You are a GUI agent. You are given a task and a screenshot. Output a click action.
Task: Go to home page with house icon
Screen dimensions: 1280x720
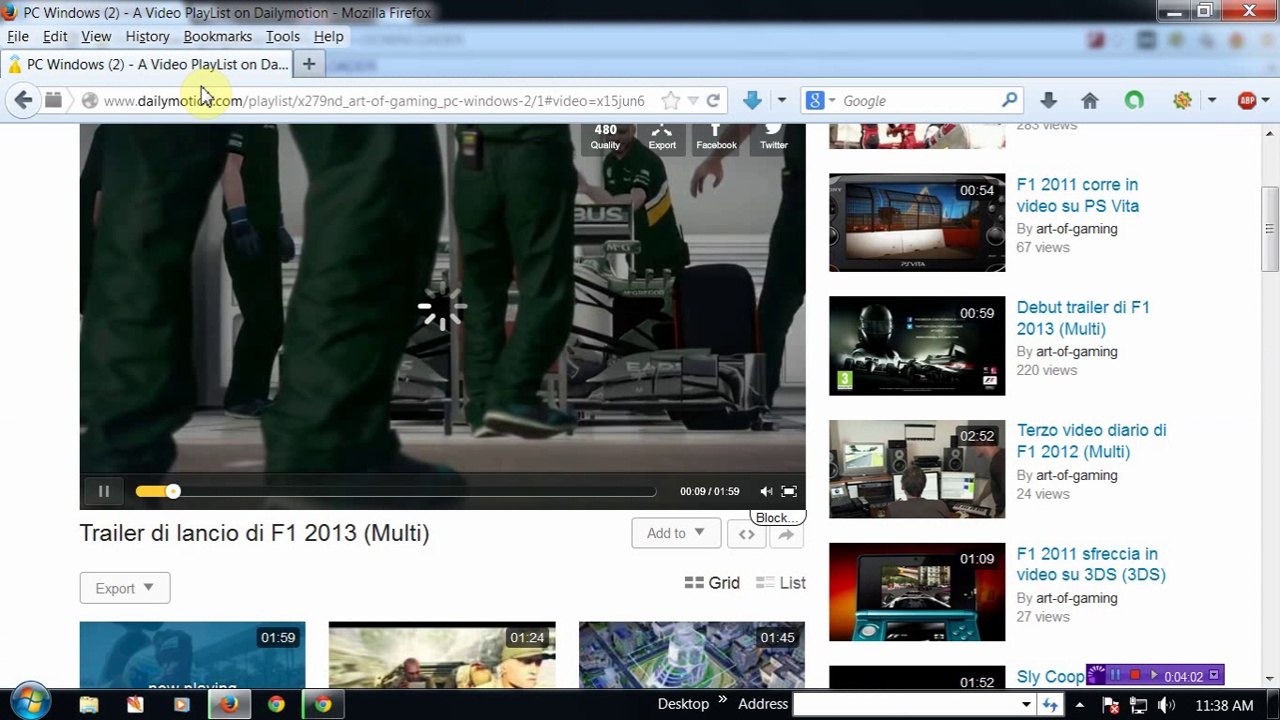coord(1090,101)
